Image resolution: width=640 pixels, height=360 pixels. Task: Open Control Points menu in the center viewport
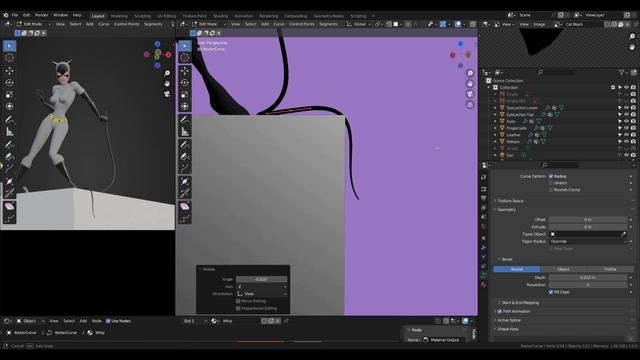coord(302,24)
